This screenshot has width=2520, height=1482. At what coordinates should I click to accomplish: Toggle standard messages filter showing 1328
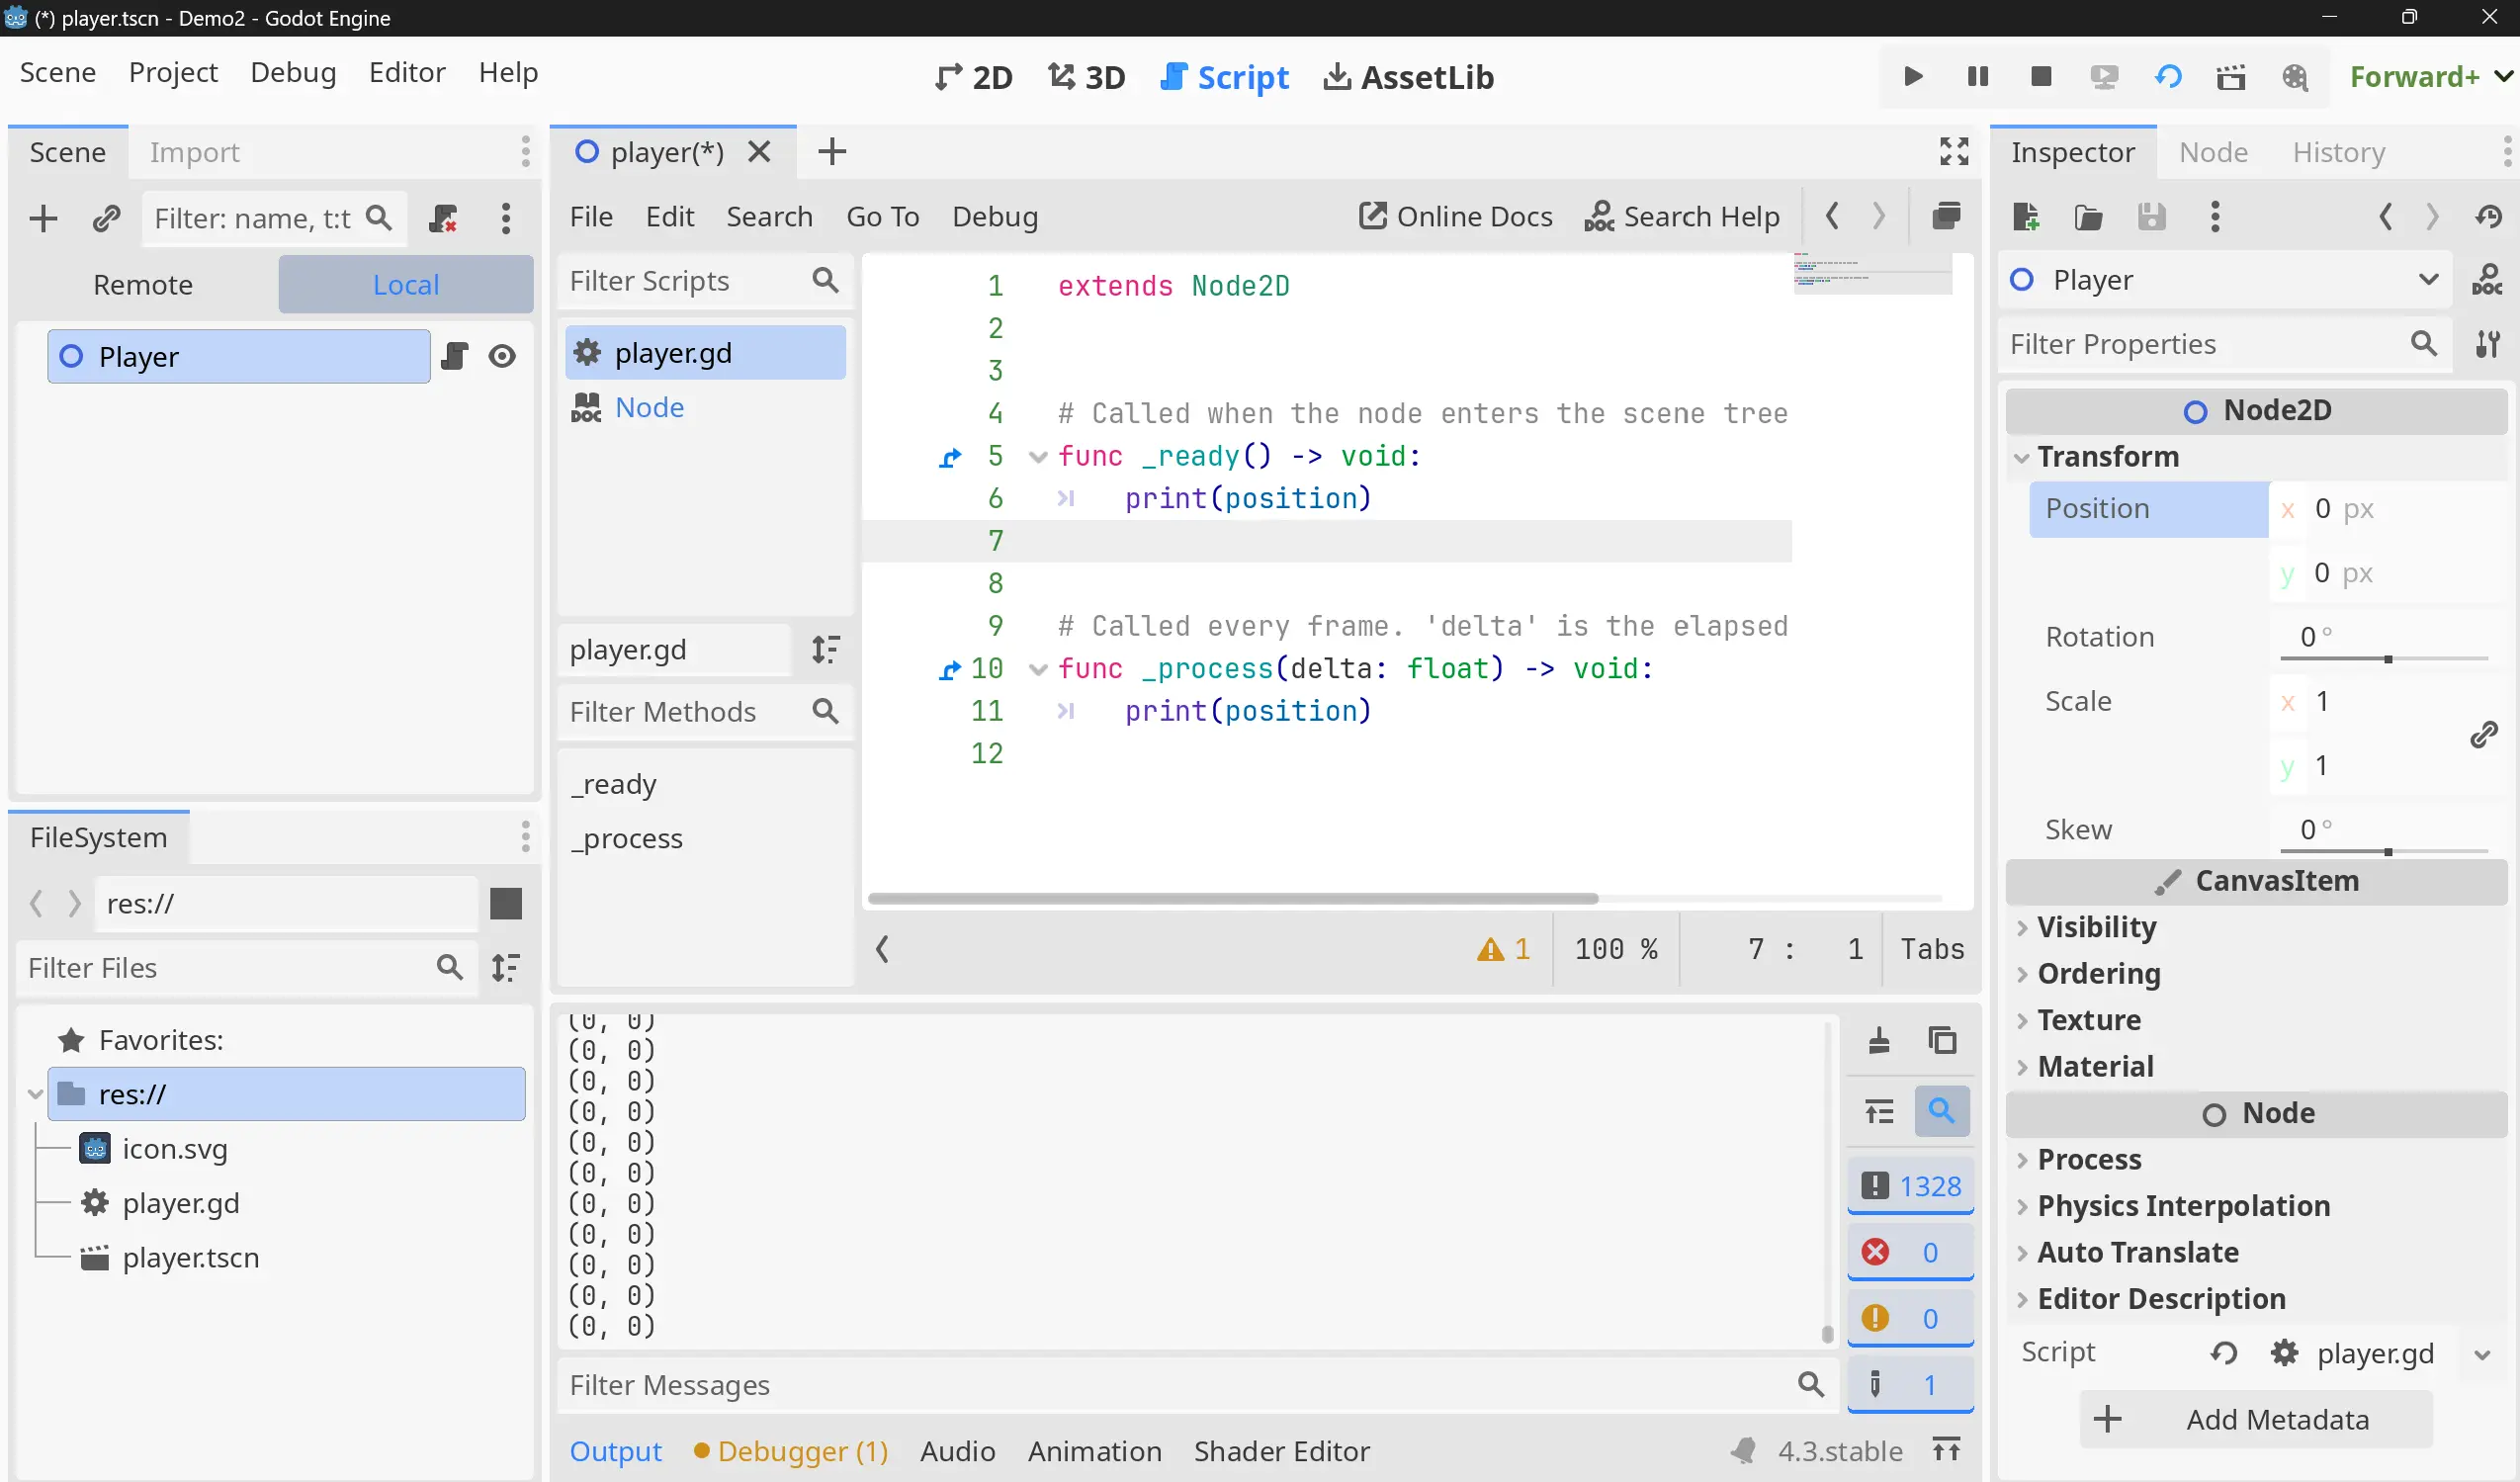(1911, 1187)
